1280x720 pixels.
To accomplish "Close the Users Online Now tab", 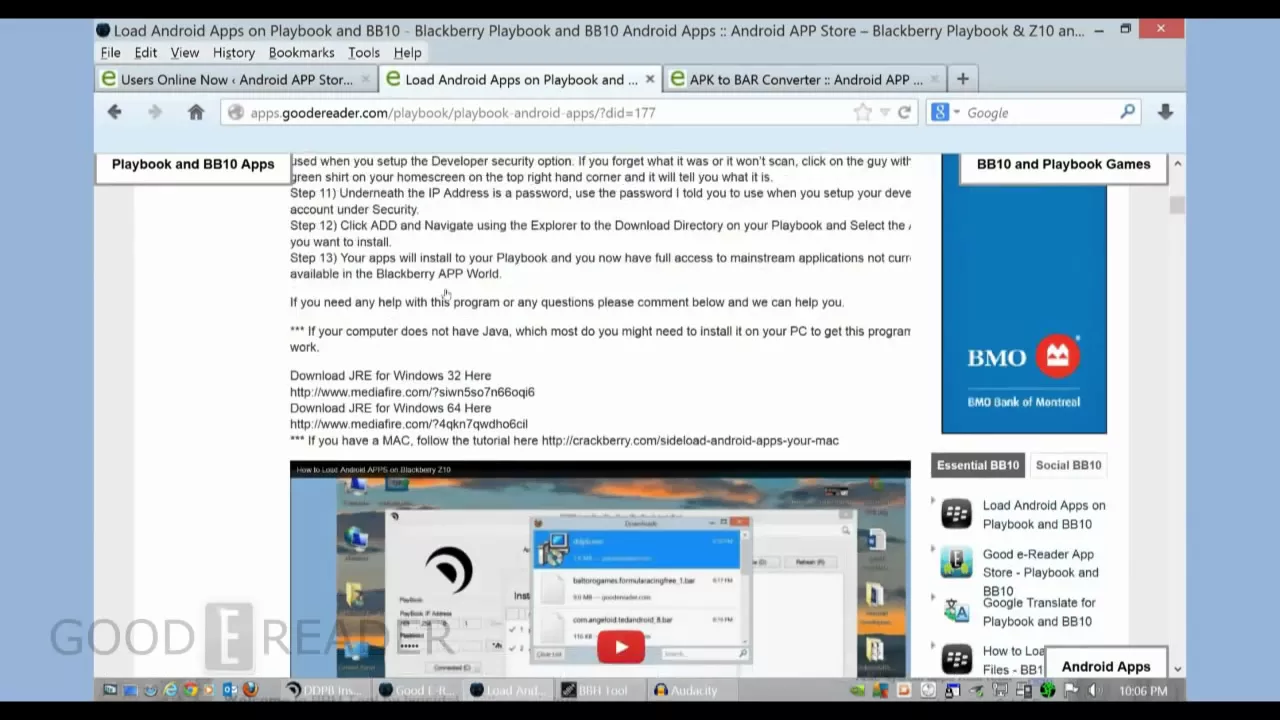I will click(366, 79).
